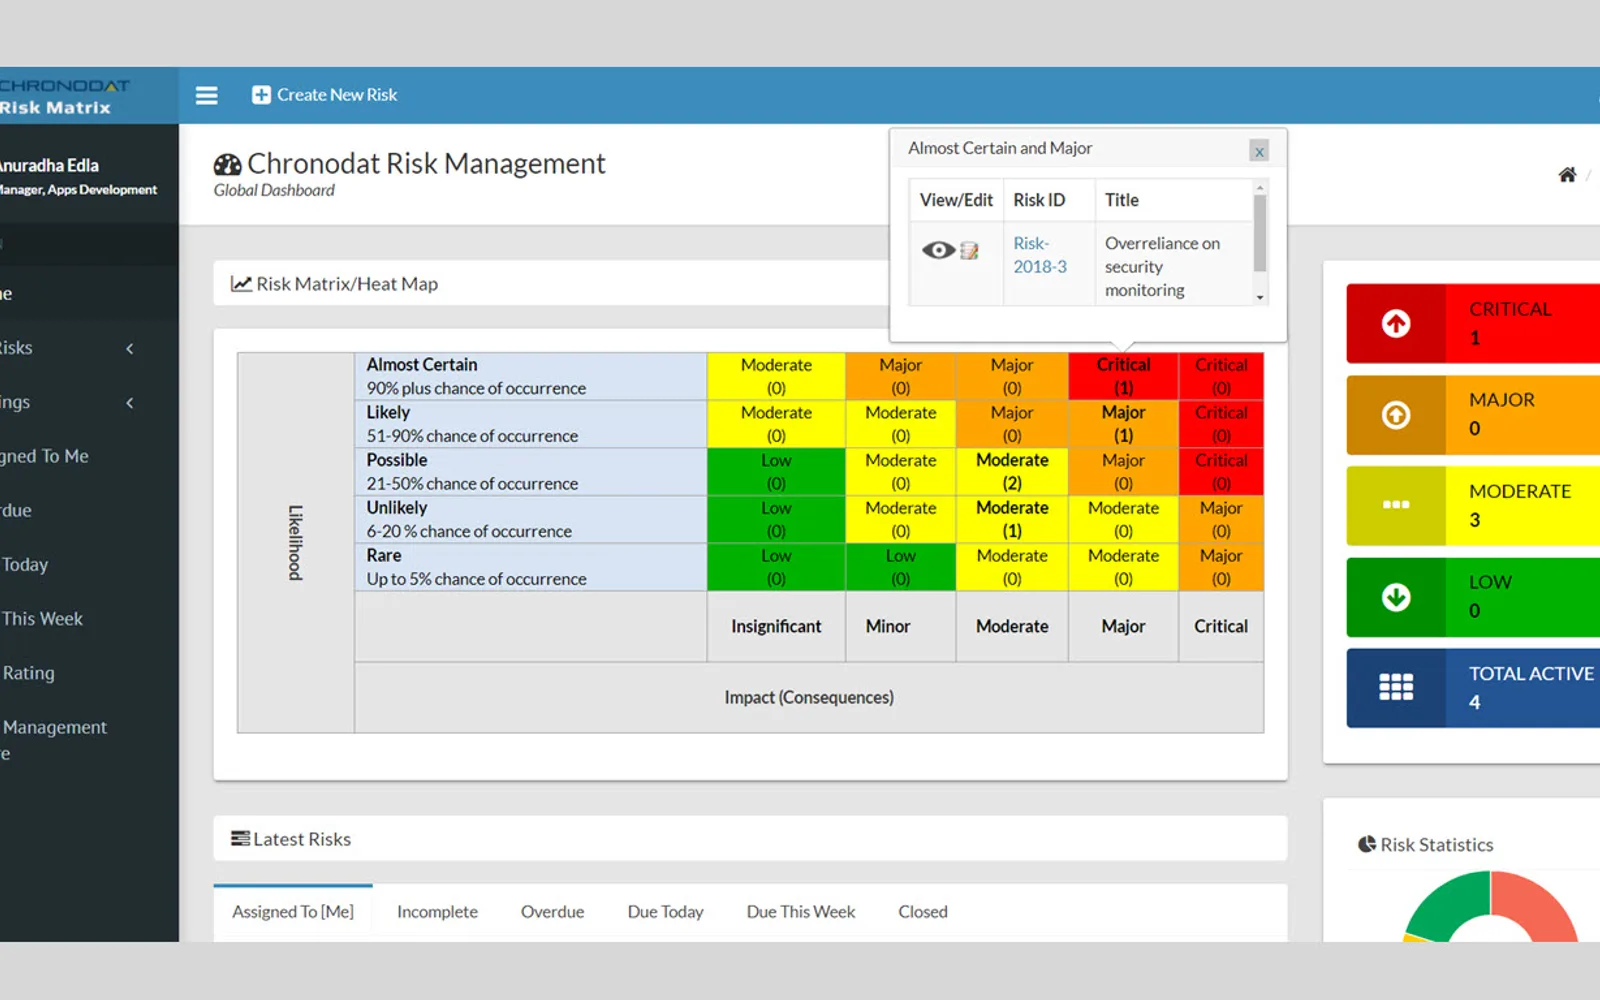Open the blue TOTAL ACTIVE card
The height and width of the screenshot is (1000, 1600).
1473,687
